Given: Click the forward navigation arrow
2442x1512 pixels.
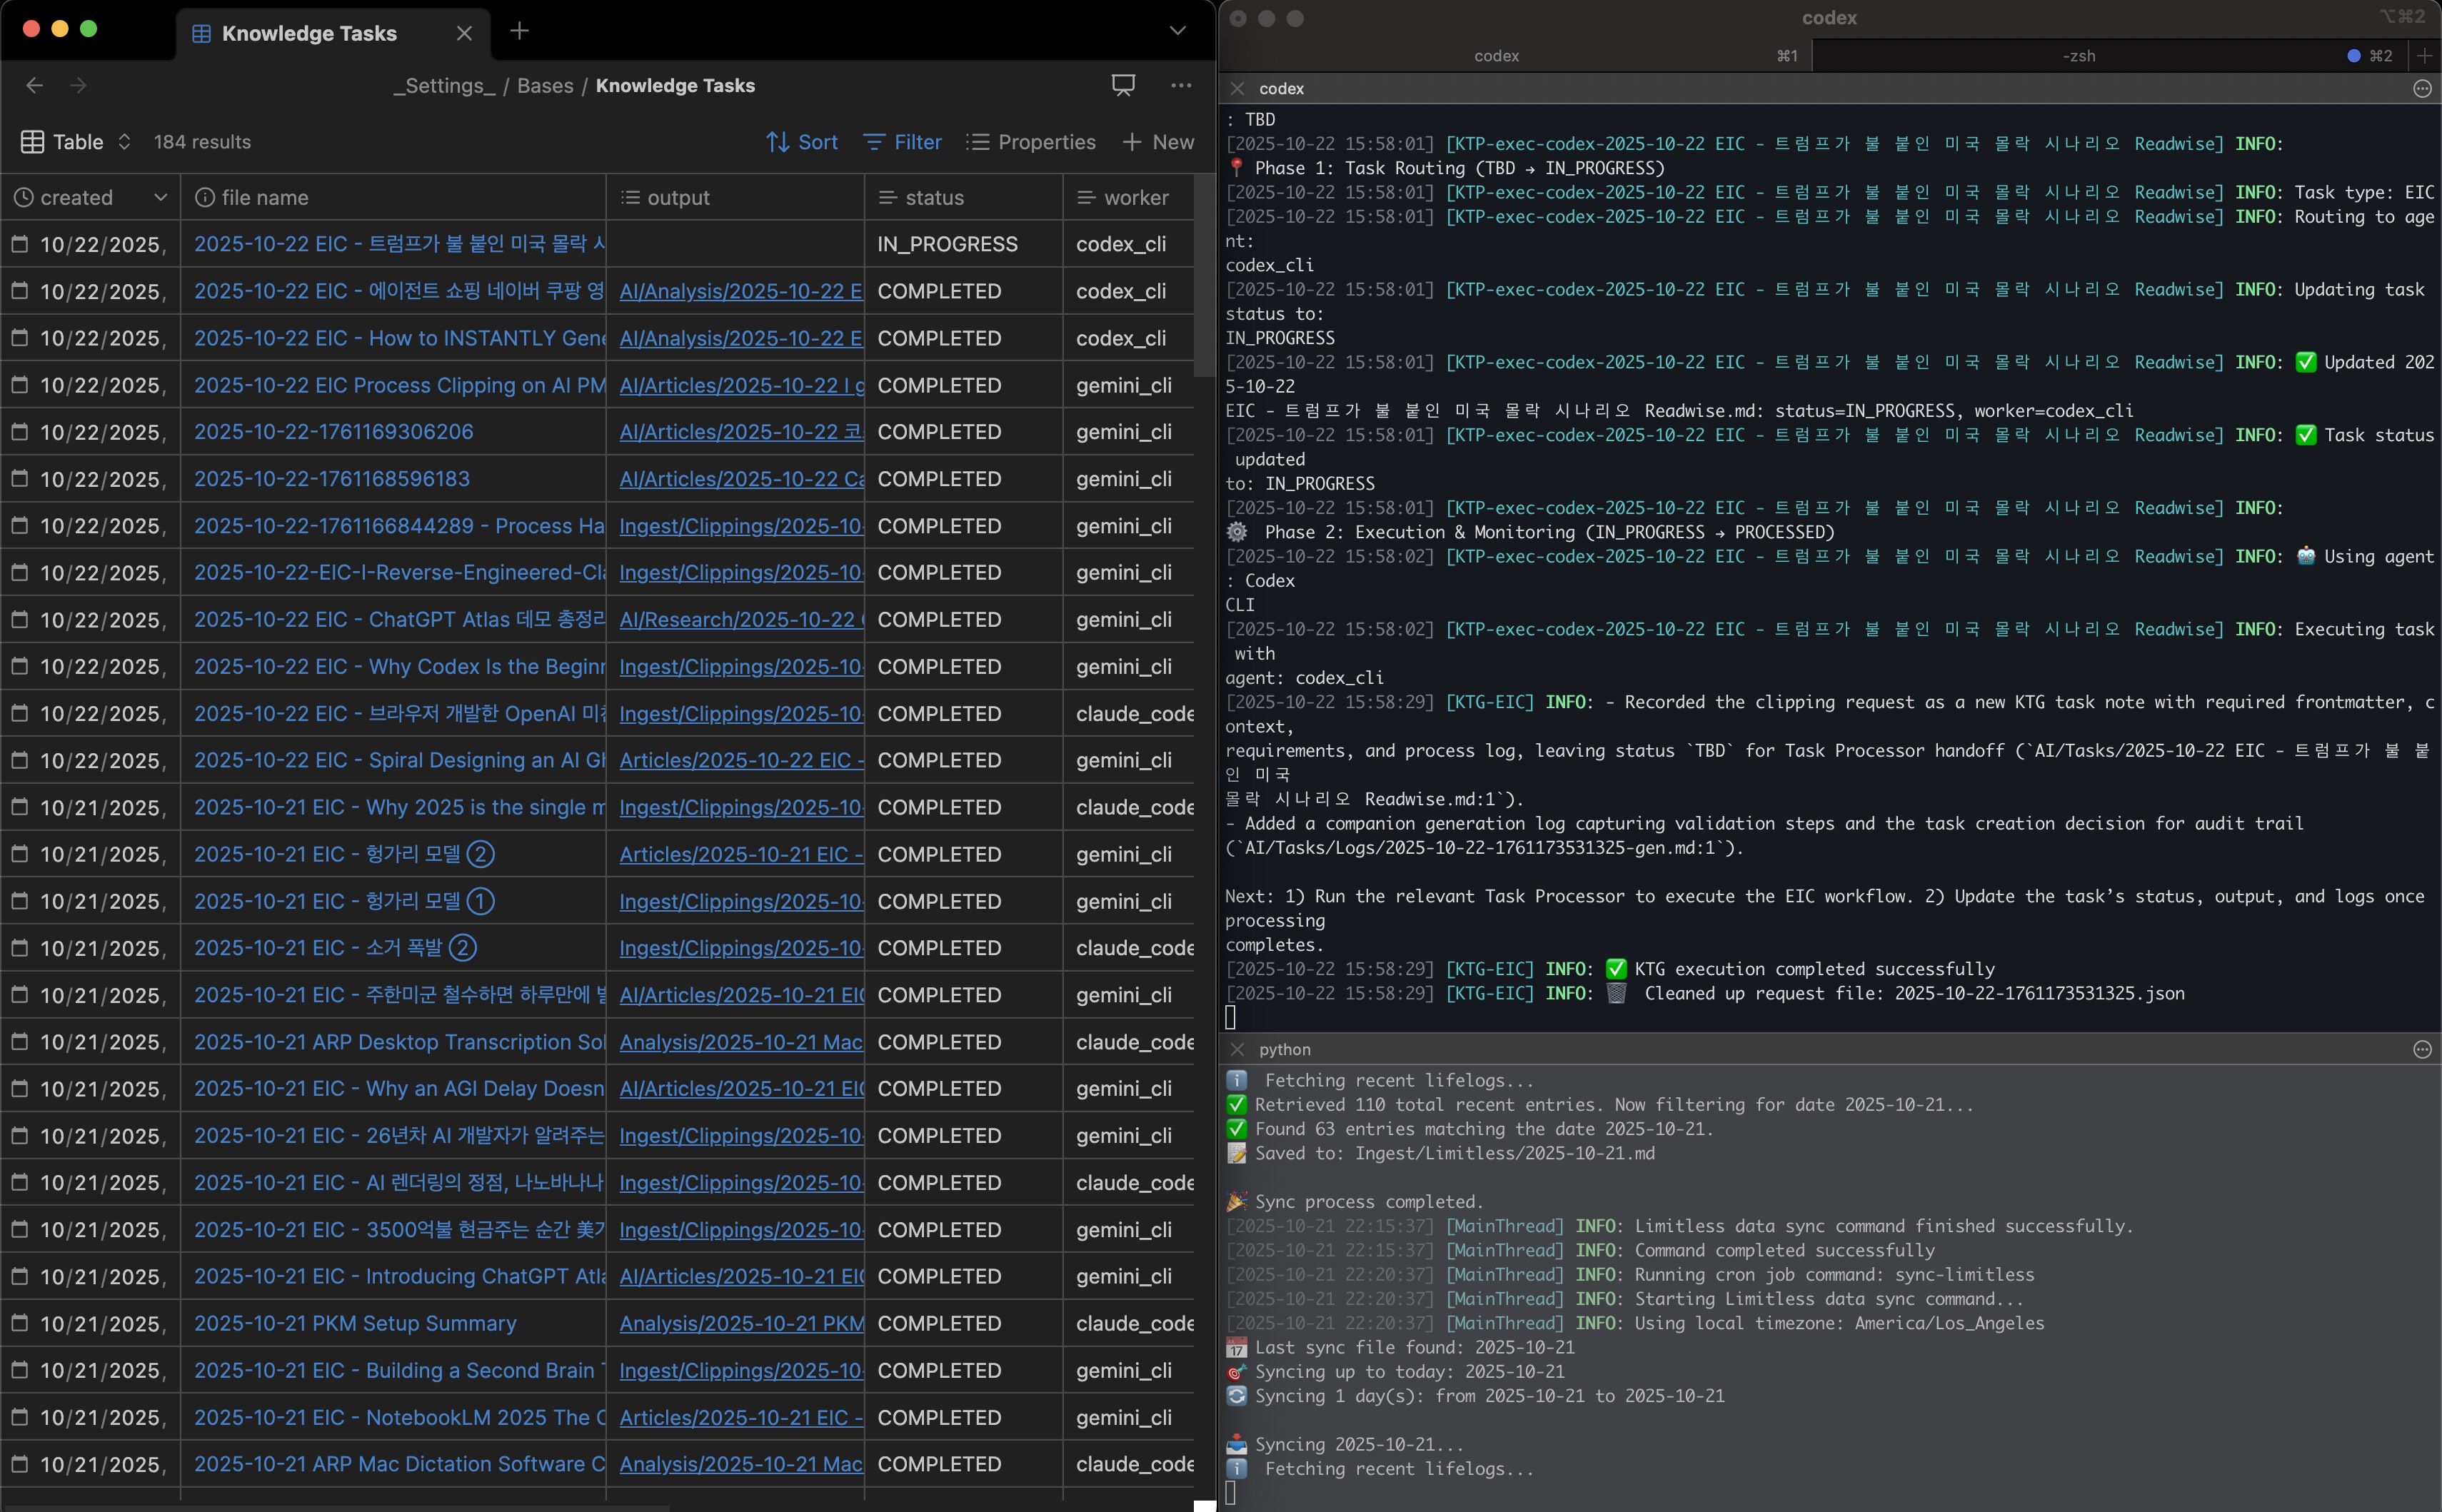Looking at the screenshot, I should 78,86.
